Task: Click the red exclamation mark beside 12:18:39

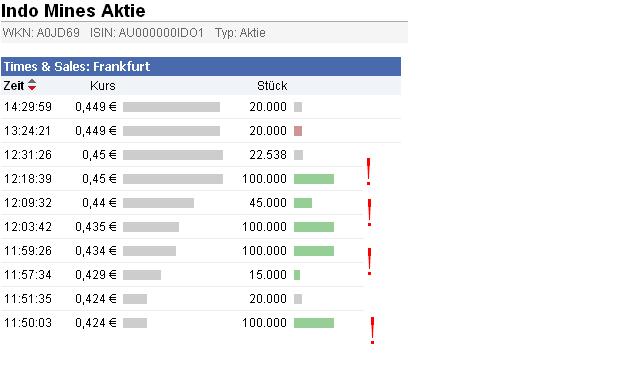Action: [x=369, y=172]
